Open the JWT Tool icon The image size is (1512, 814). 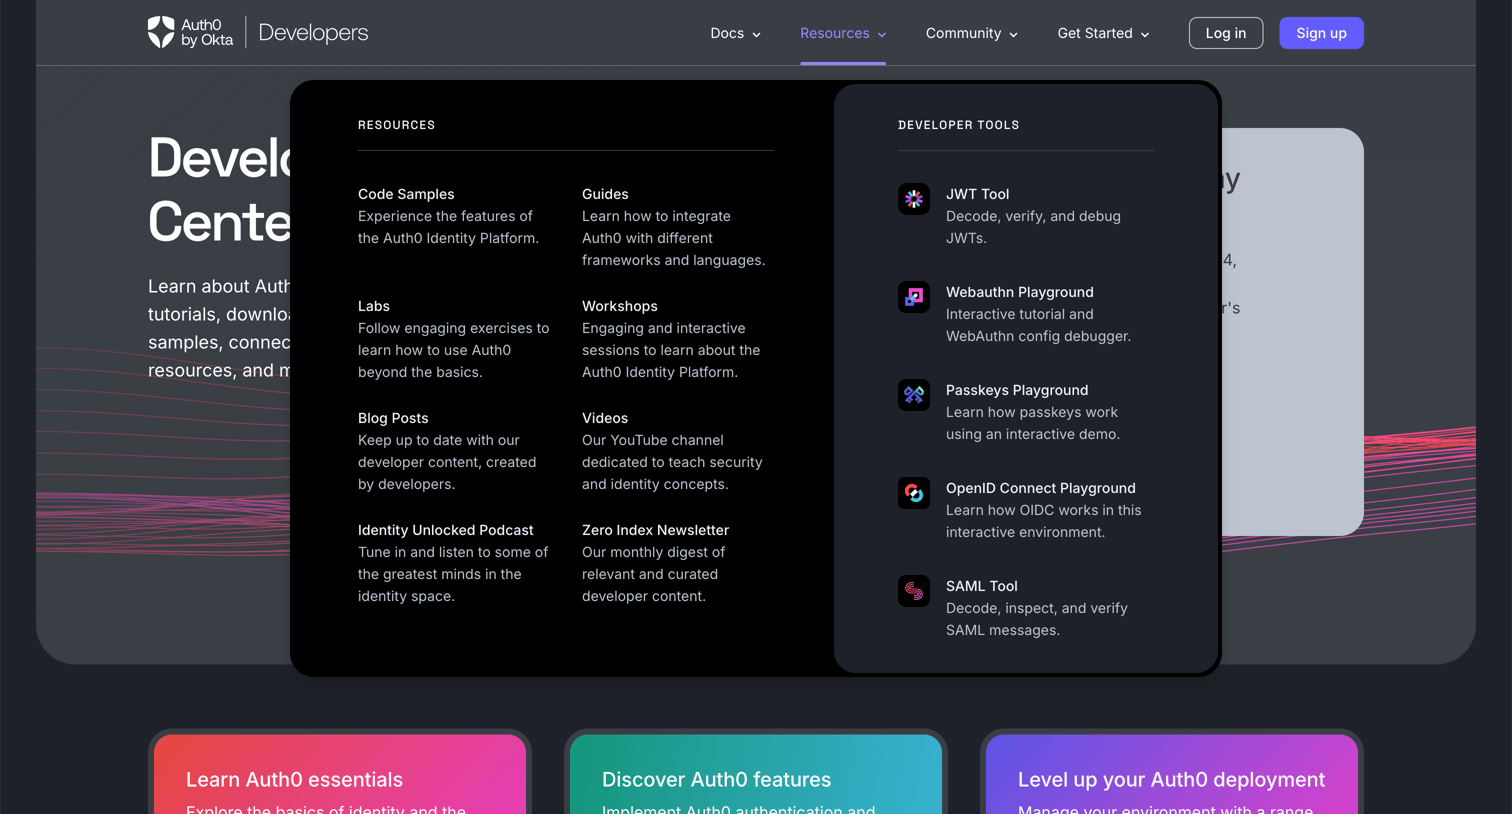[x=914, y=199]
